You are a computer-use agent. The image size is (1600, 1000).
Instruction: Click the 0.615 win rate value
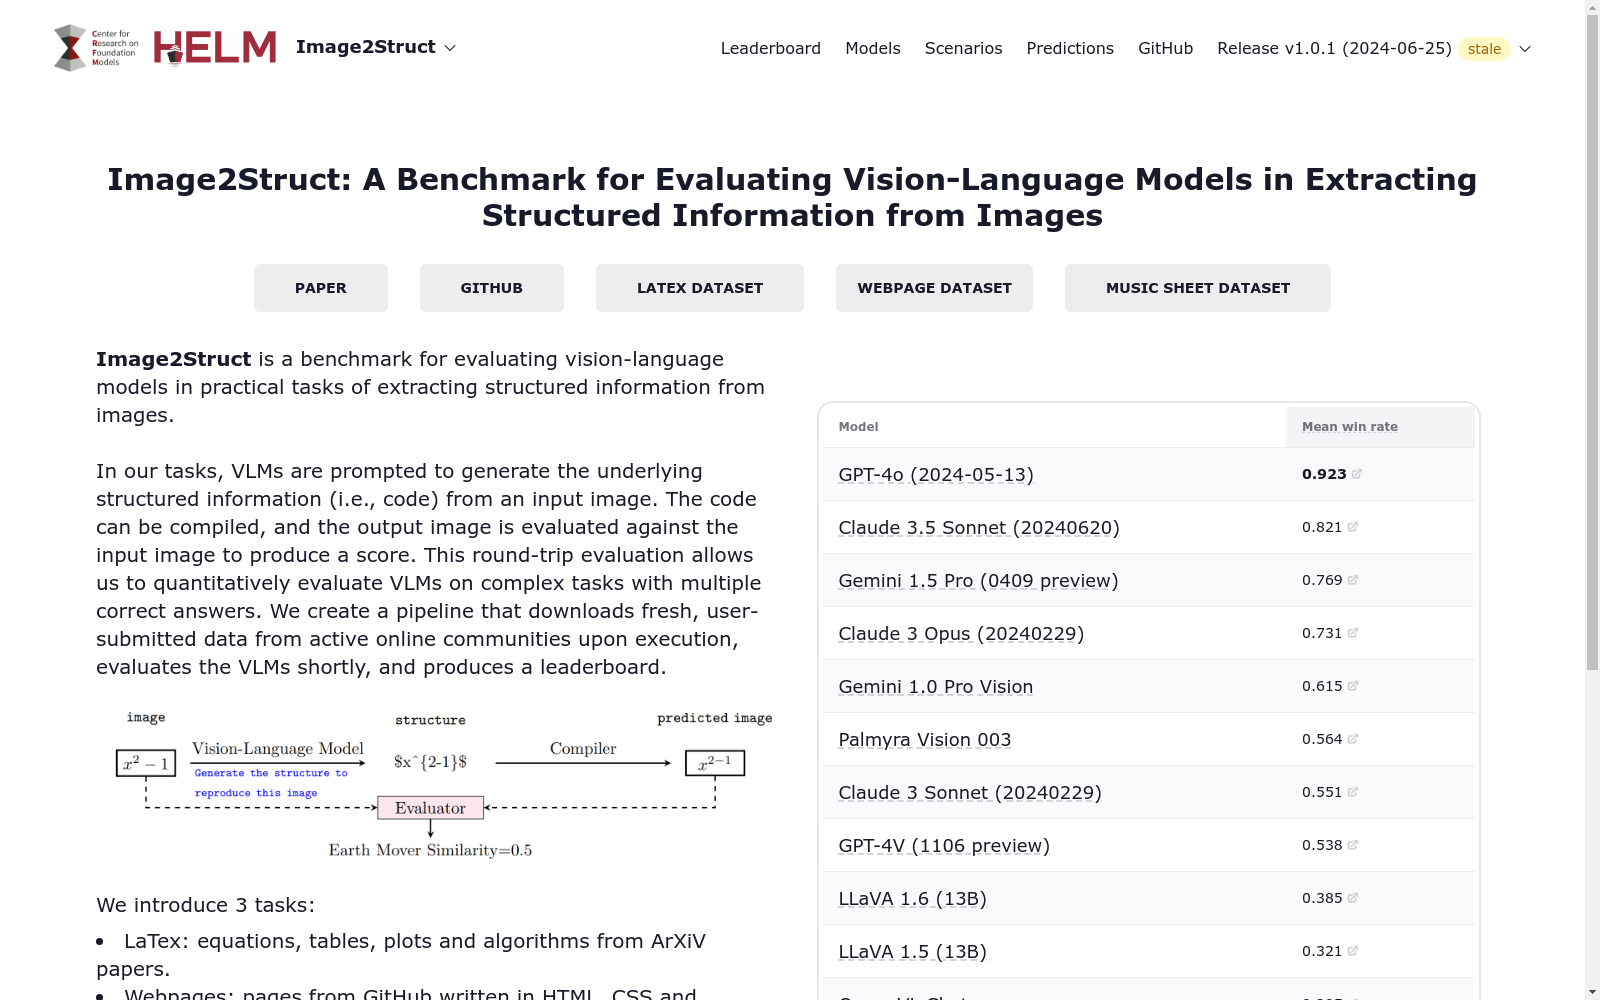[1322, 686]
